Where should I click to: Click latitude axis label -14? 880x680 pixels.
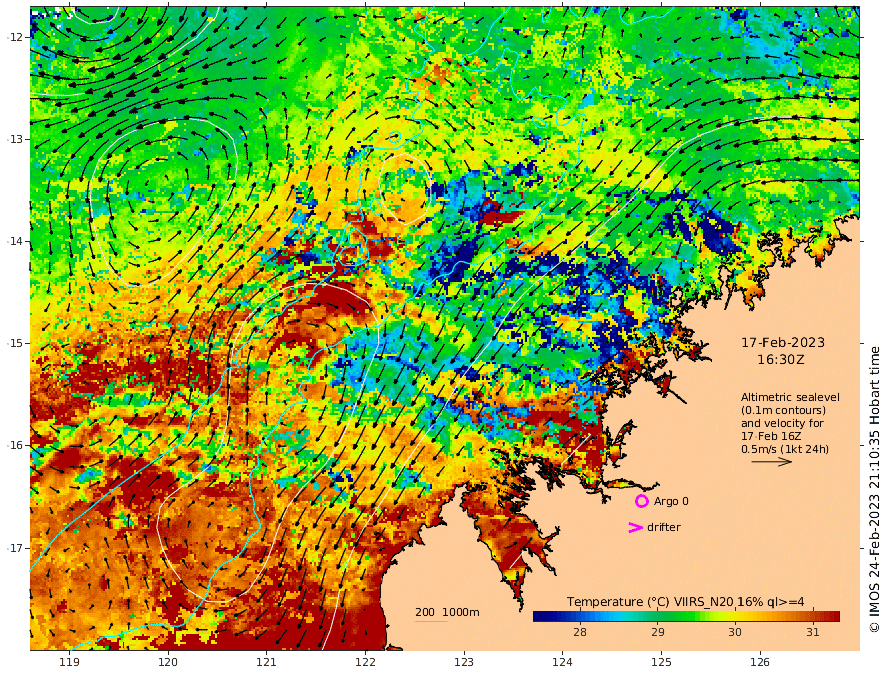point(15,241)
